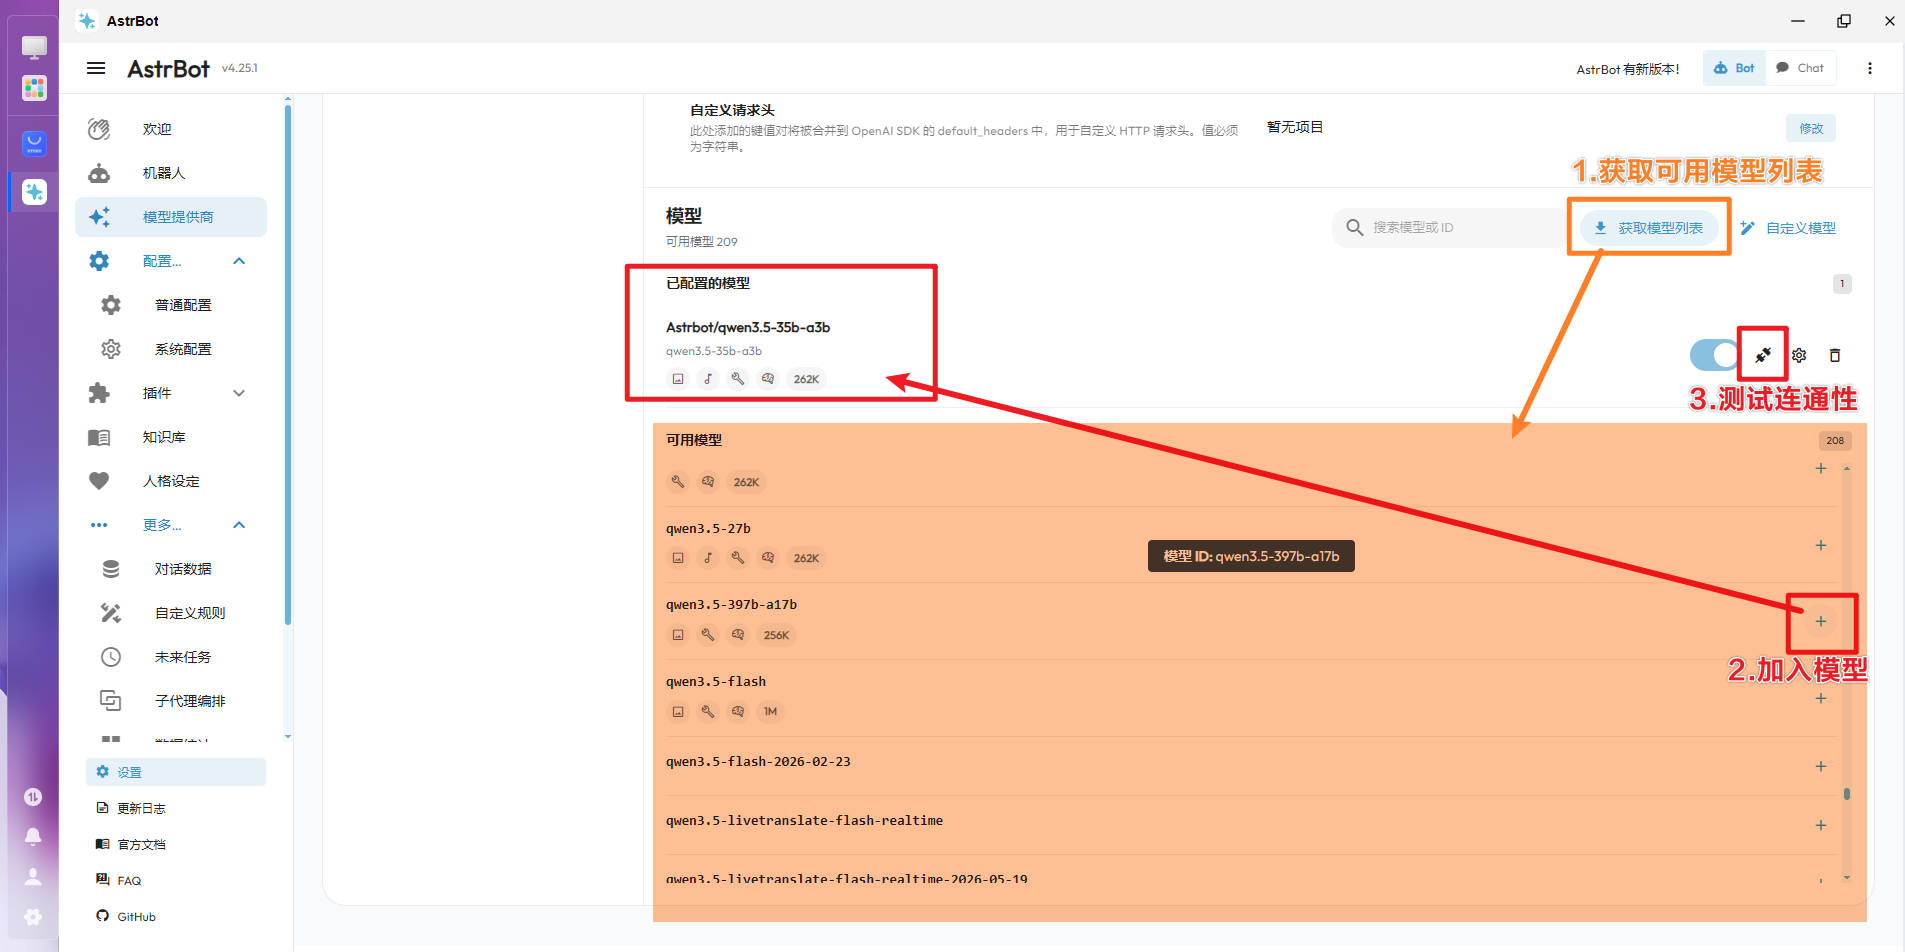Test connectivity with the plug icon

pyautogui.click(x=1763, y=355)
